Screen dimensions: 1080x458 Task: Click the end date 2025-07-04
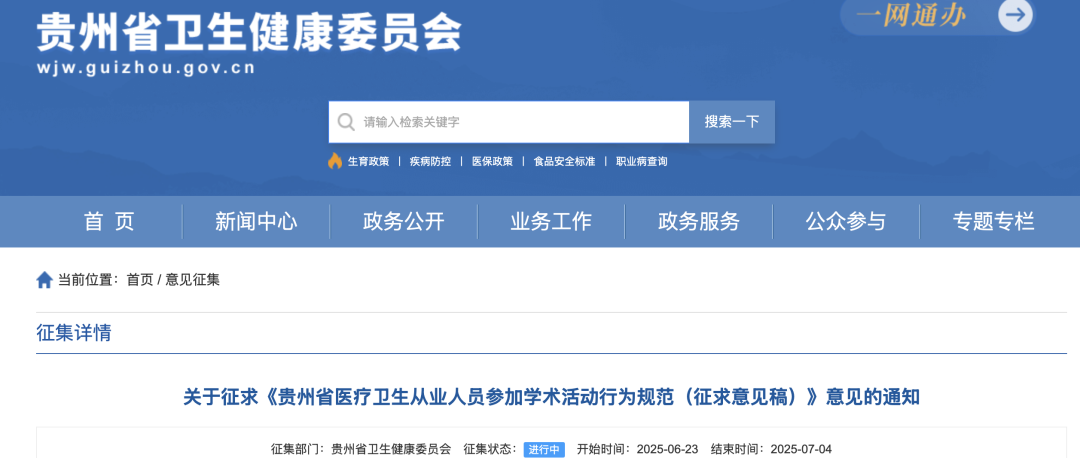801,450
